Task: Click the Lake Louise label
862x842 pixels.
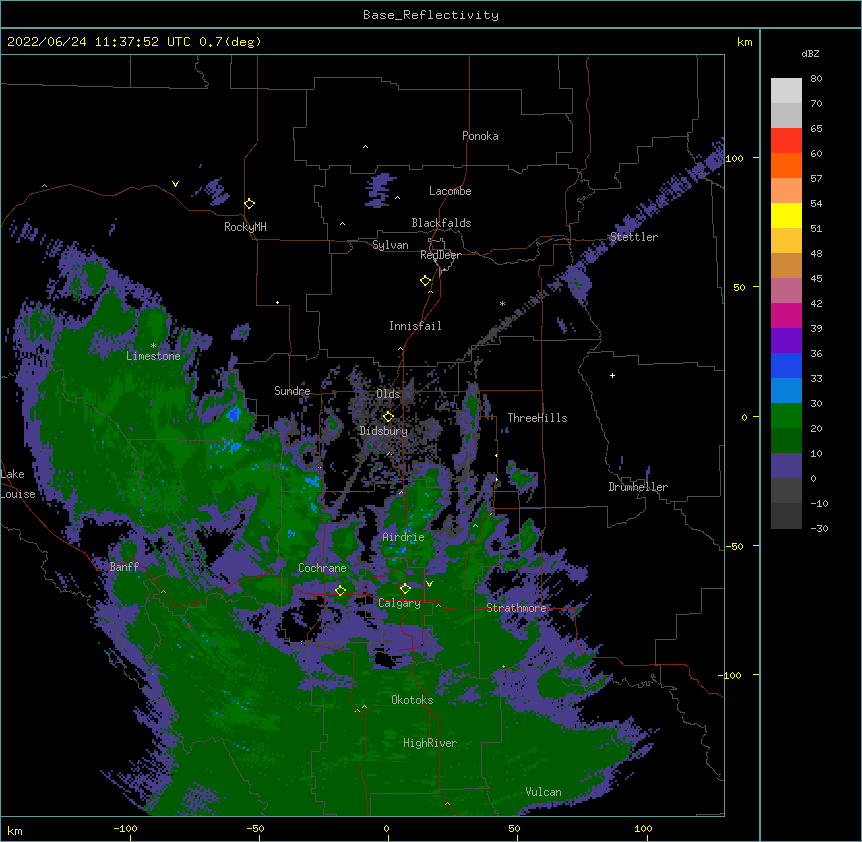Action: tap(17, 484)
